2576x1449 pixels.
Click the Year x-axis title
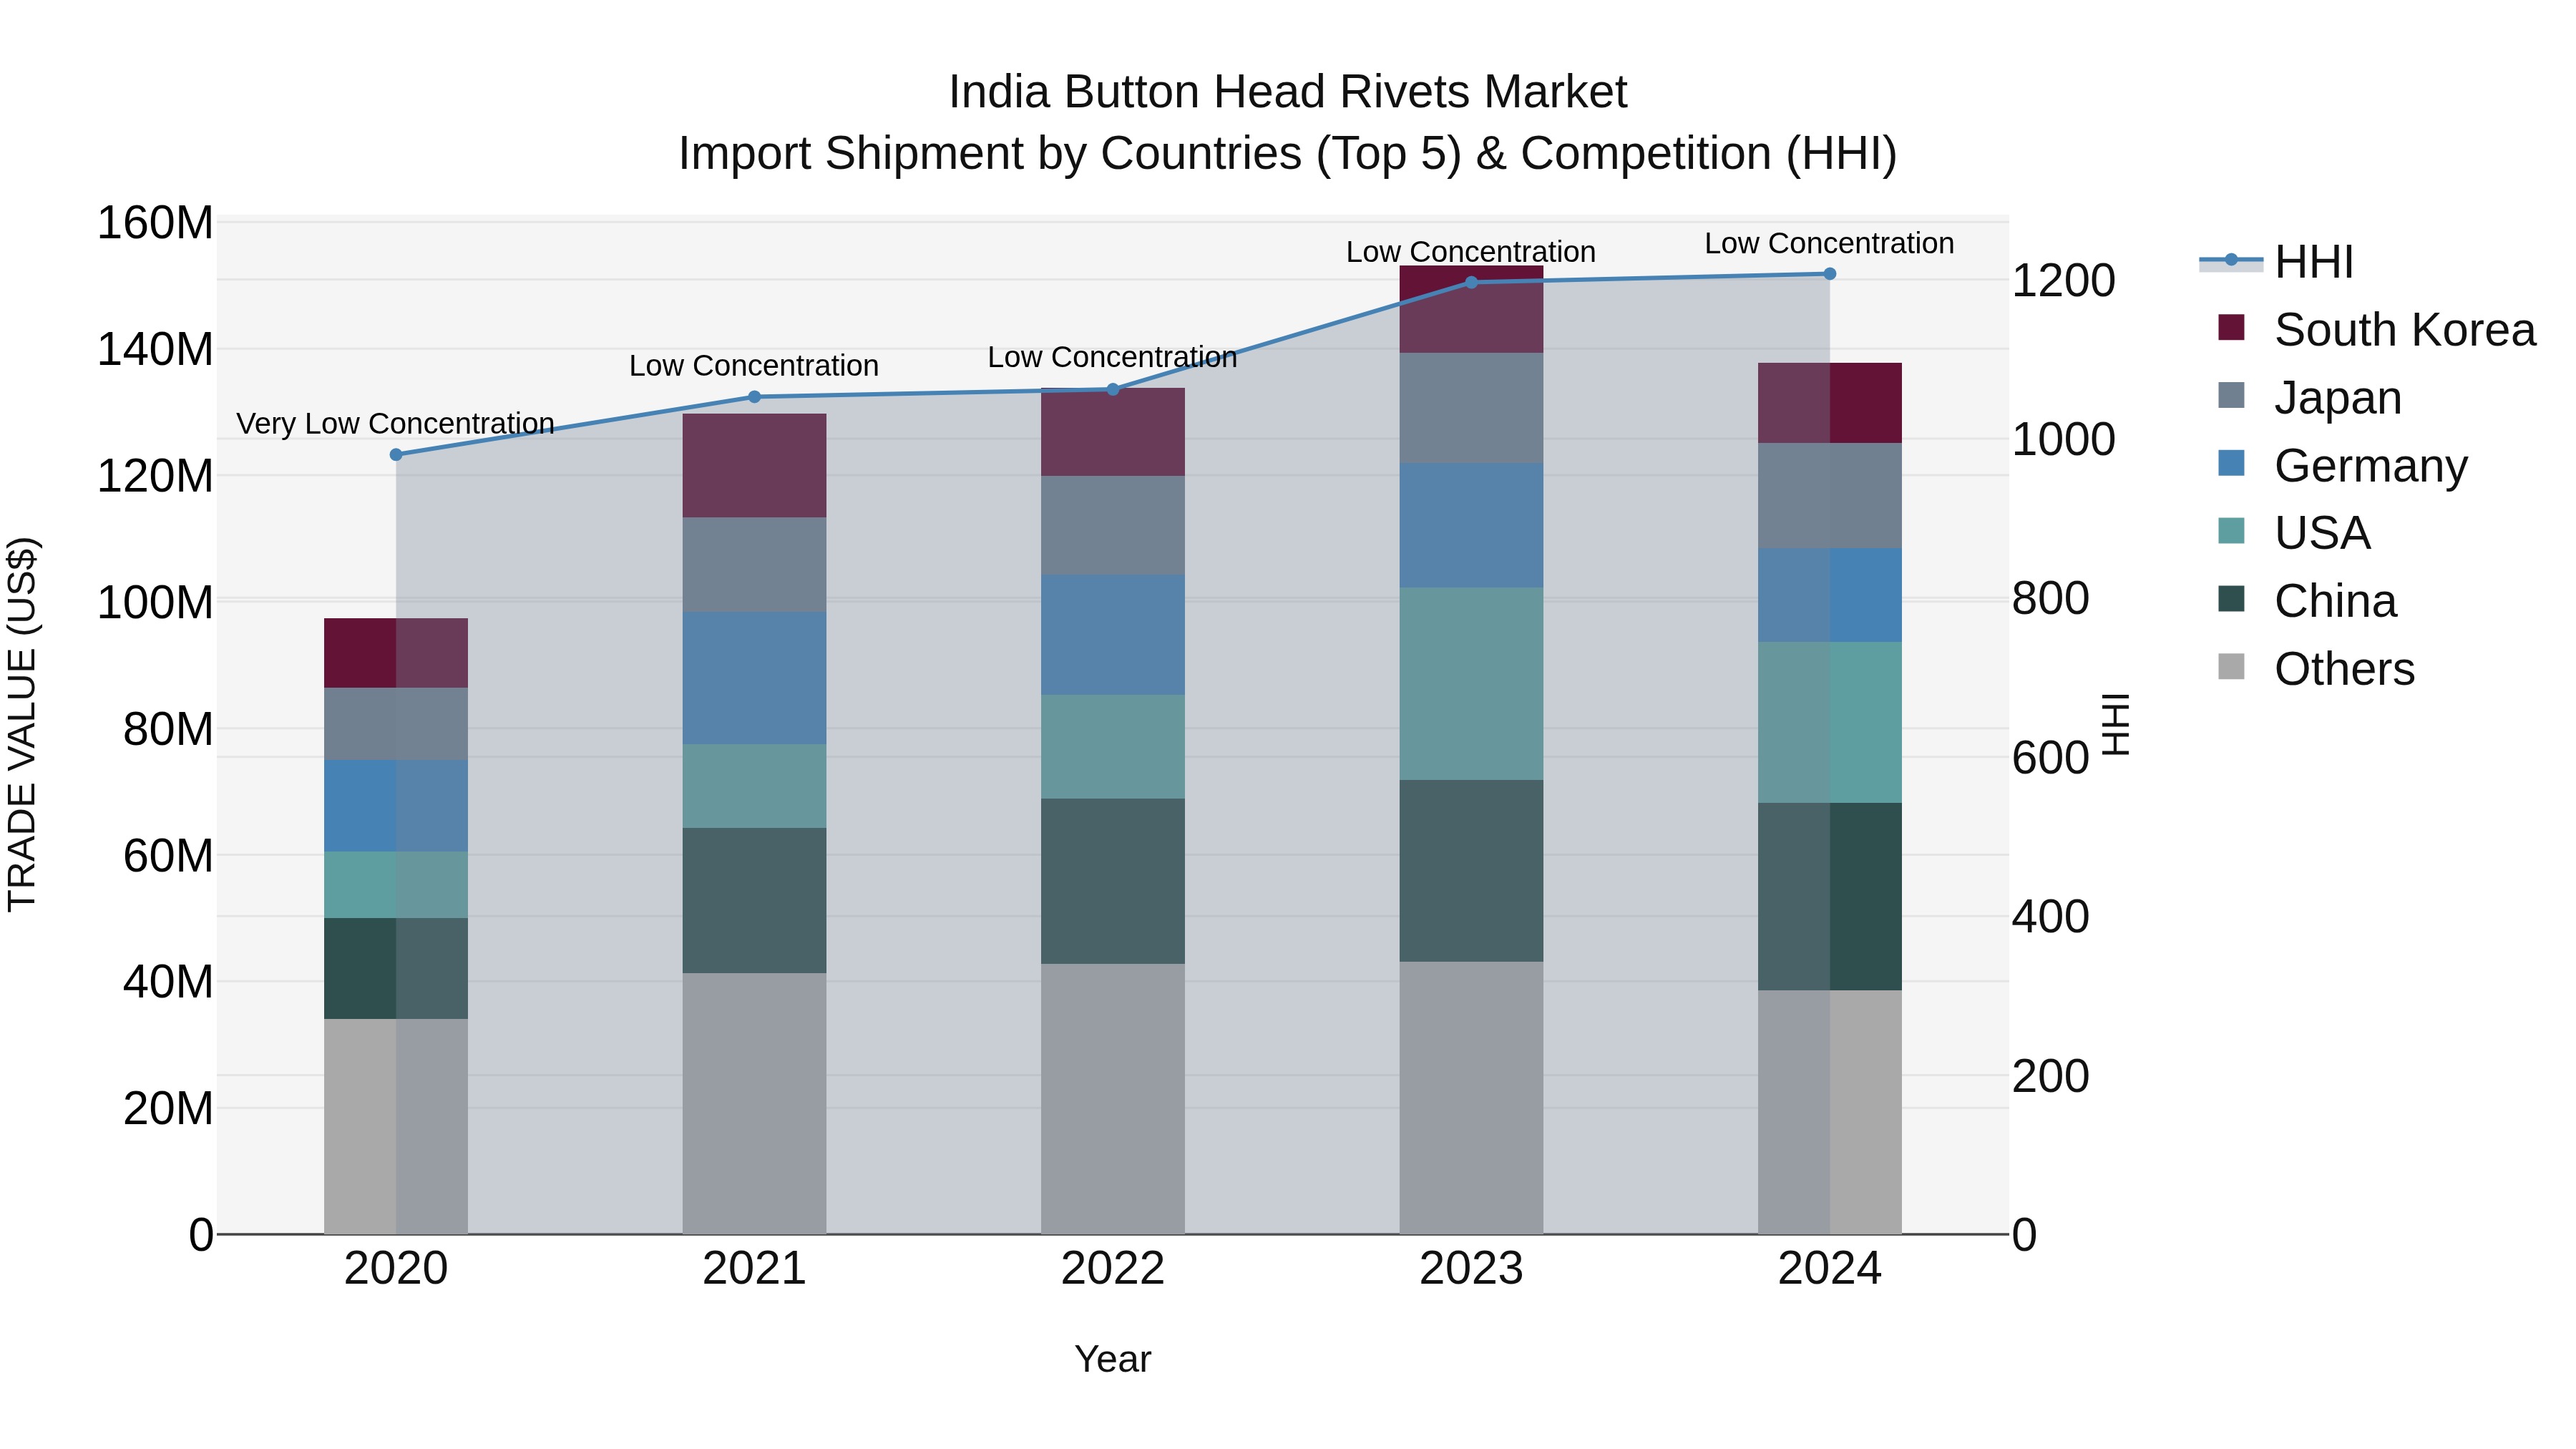[1113, 1360]
